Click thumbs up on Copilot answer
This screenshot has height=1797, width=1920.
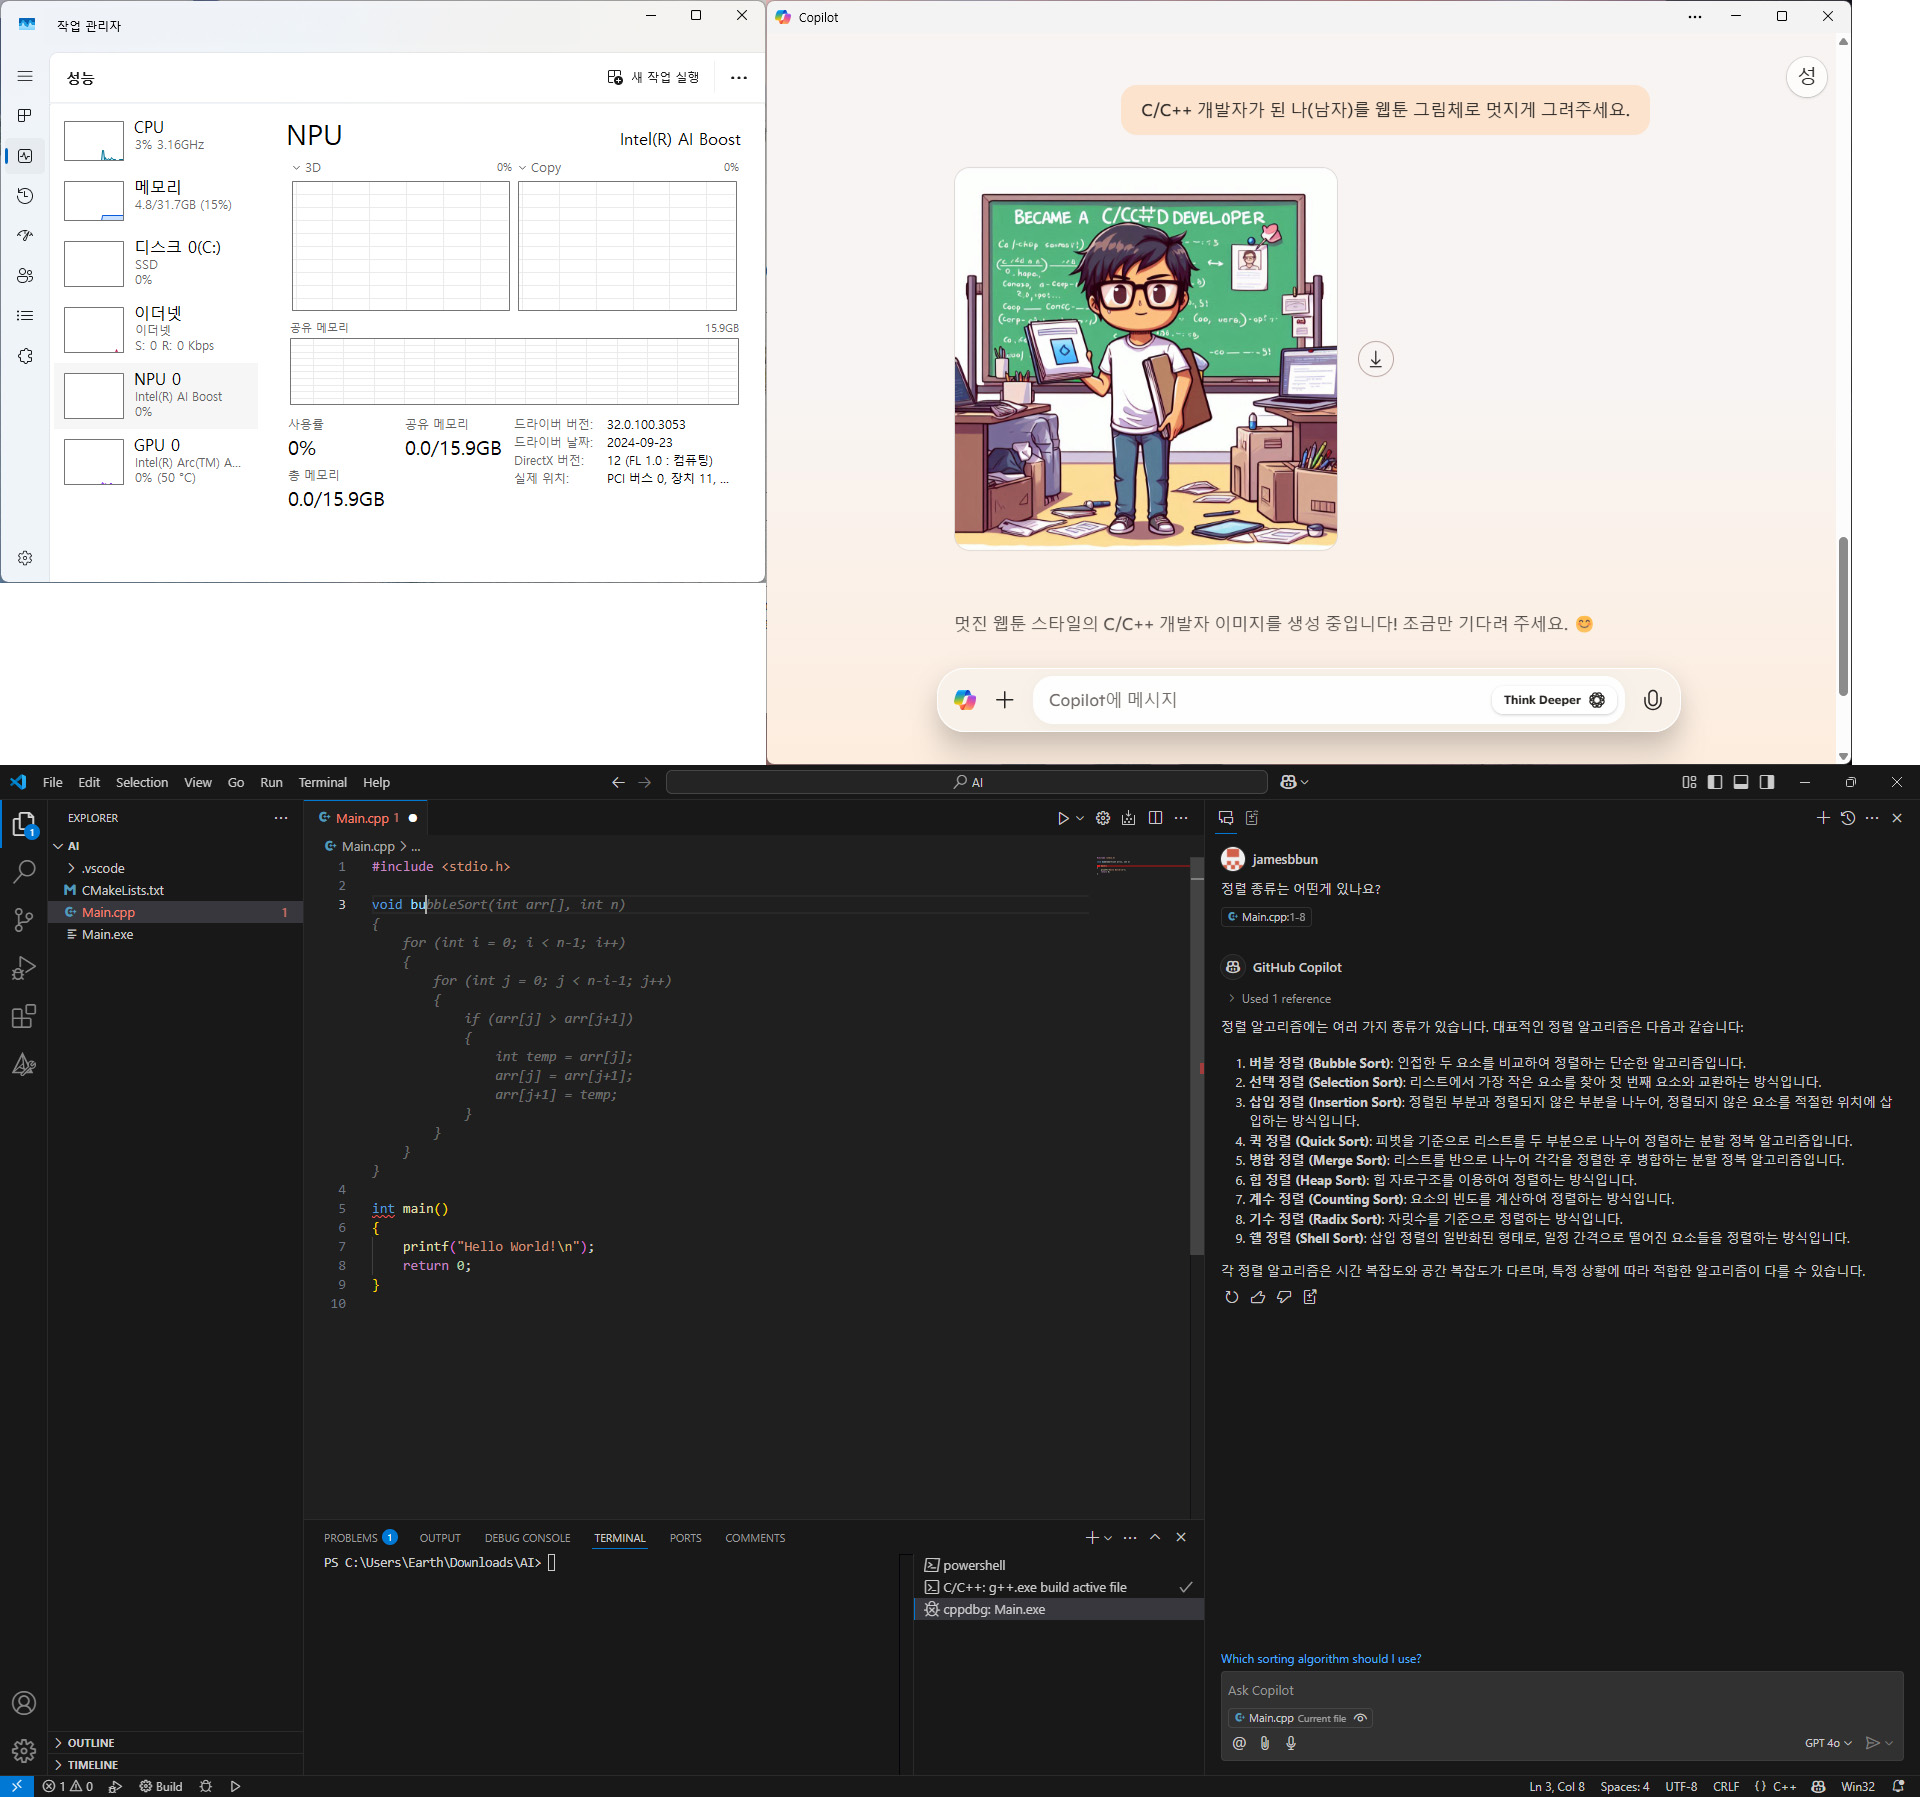coord(1257,1297)
